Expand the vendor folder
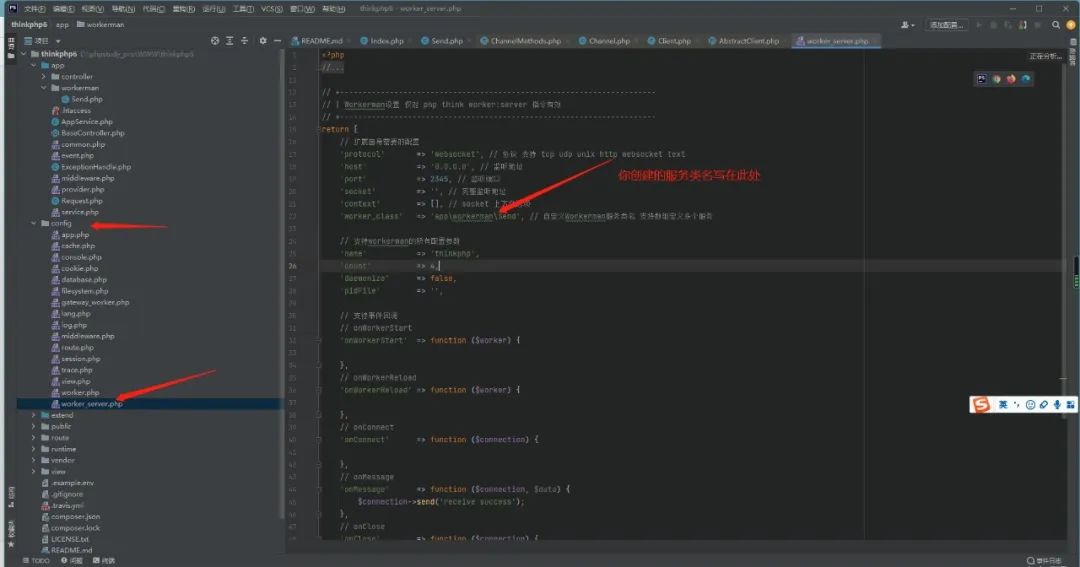This screenshot has width=1080, height=567. [x=34, y=460]
